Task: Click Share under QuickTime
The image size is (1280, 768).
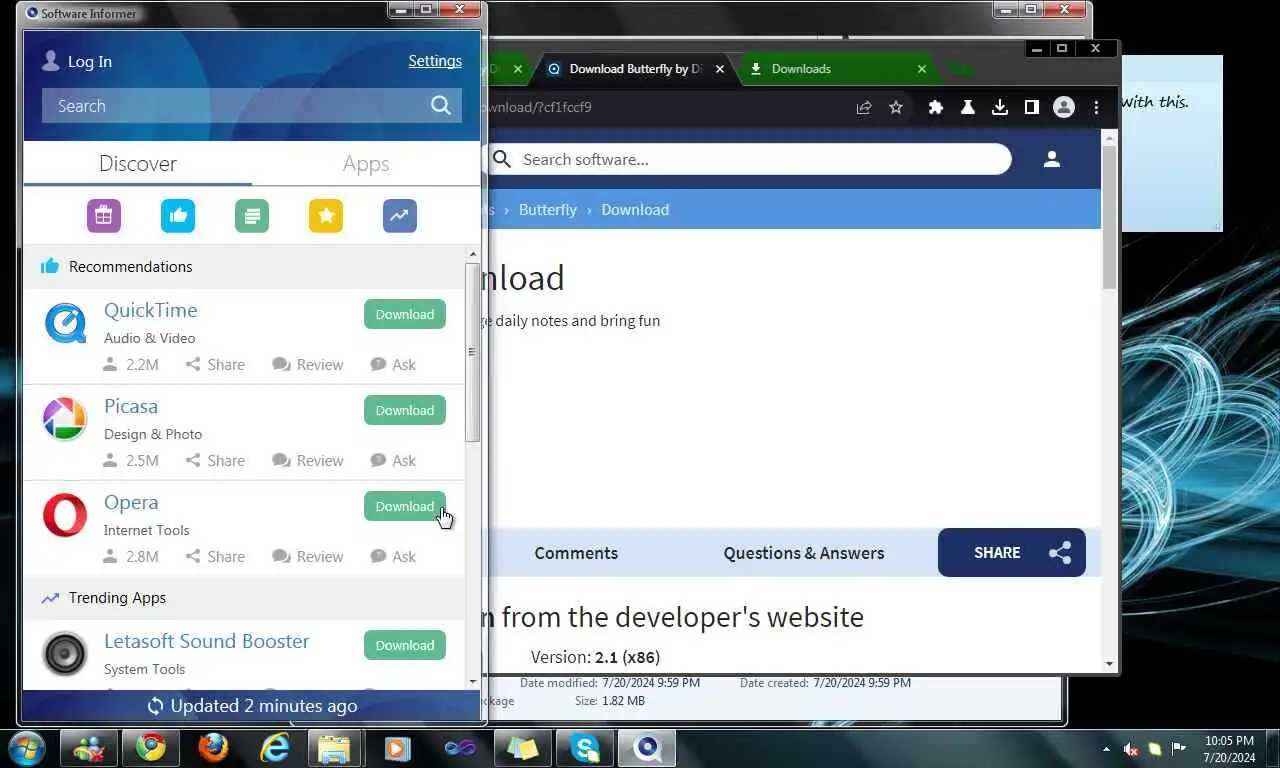Action: coord(215,365)
